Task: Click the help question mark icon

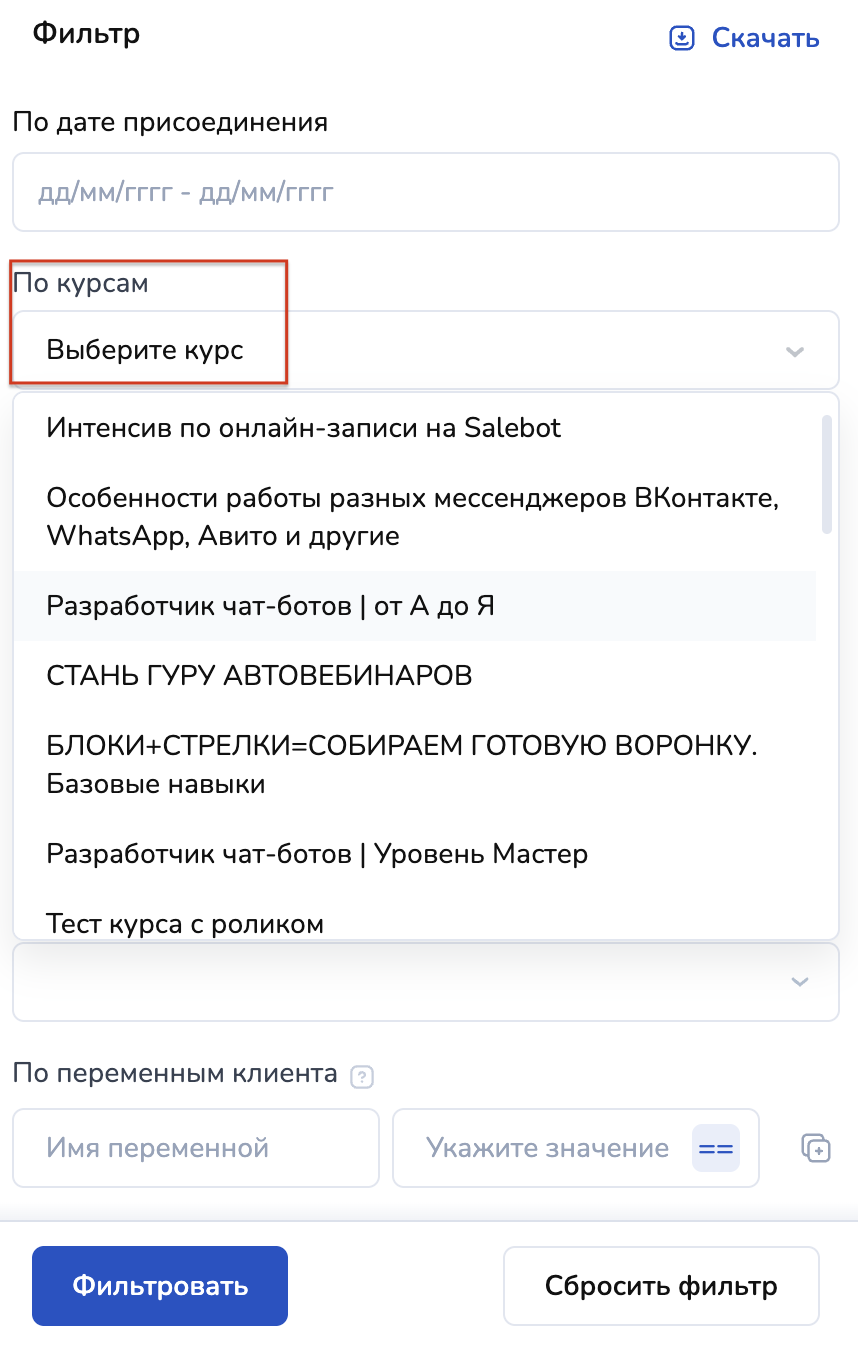Action: (362, 1078)
